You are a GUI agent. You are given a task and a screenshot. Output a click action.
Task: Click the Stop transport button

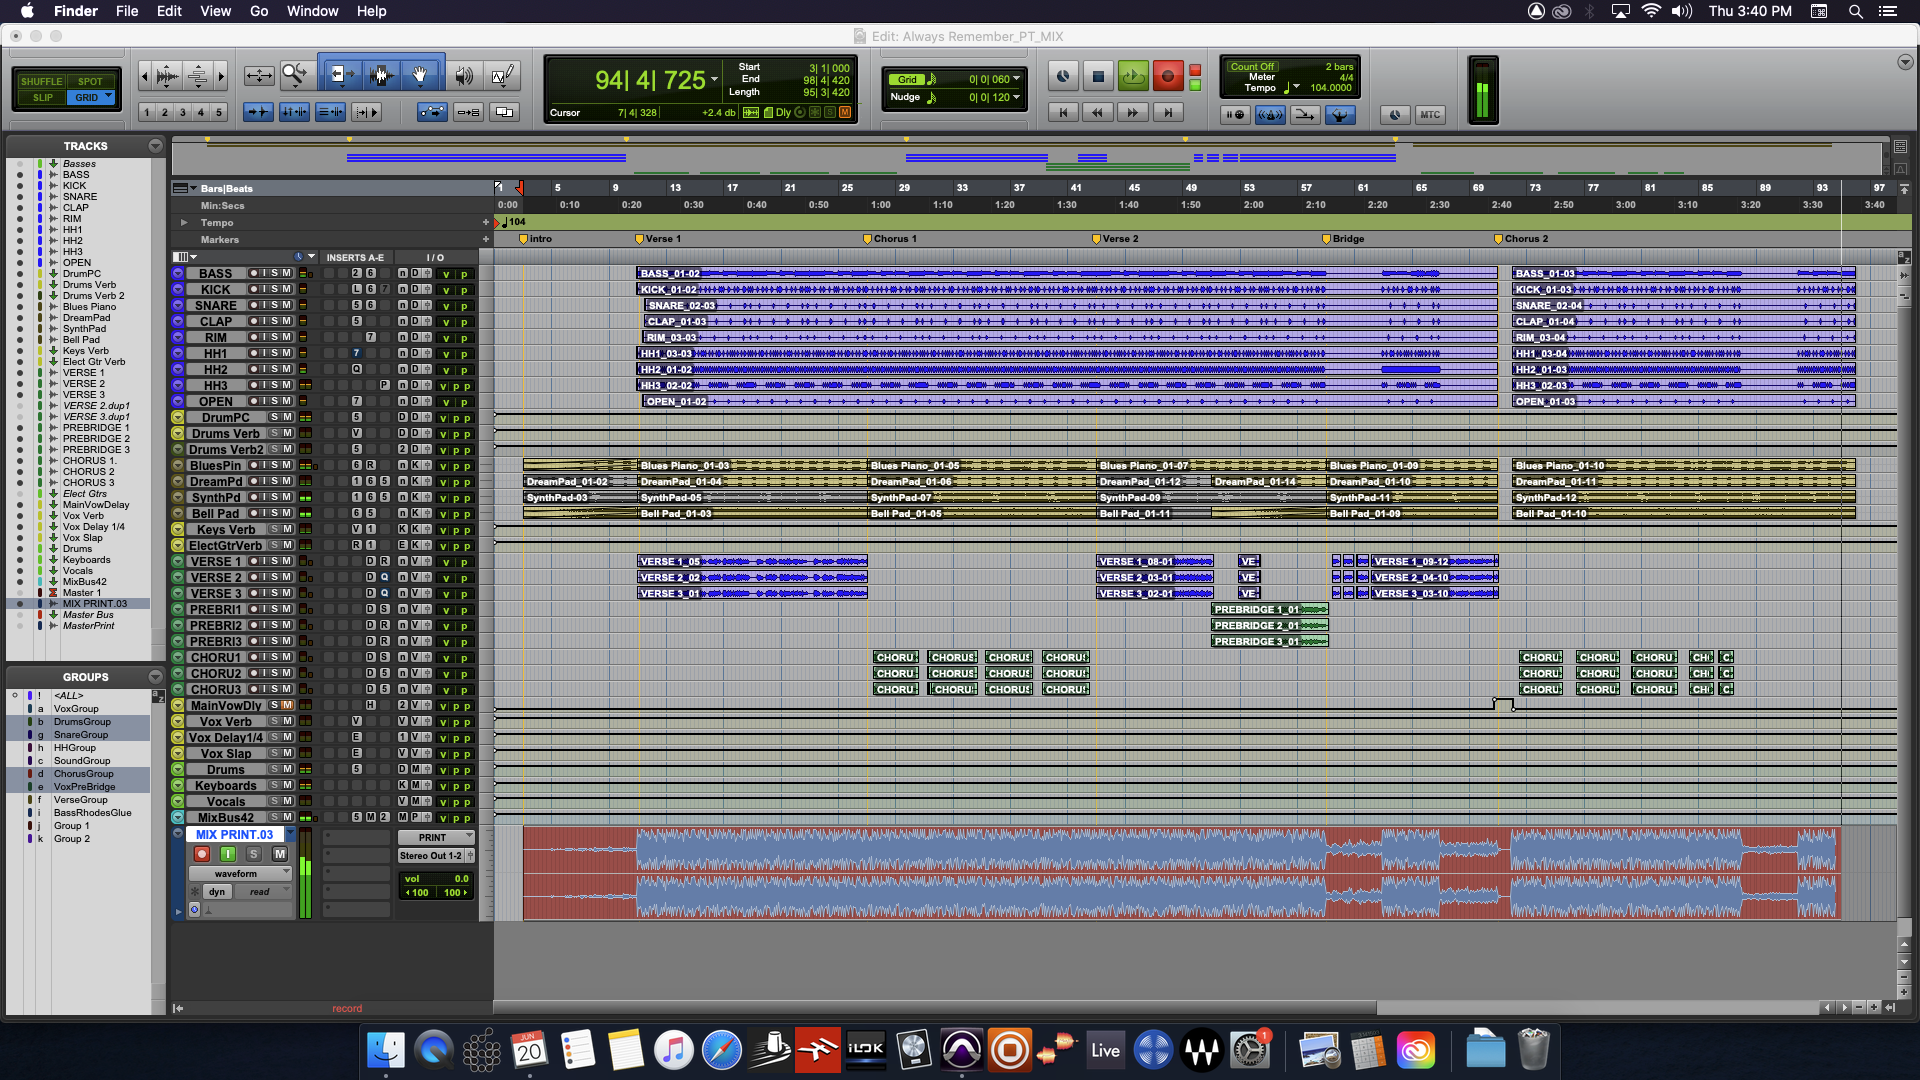click(x=1098, y=76)
